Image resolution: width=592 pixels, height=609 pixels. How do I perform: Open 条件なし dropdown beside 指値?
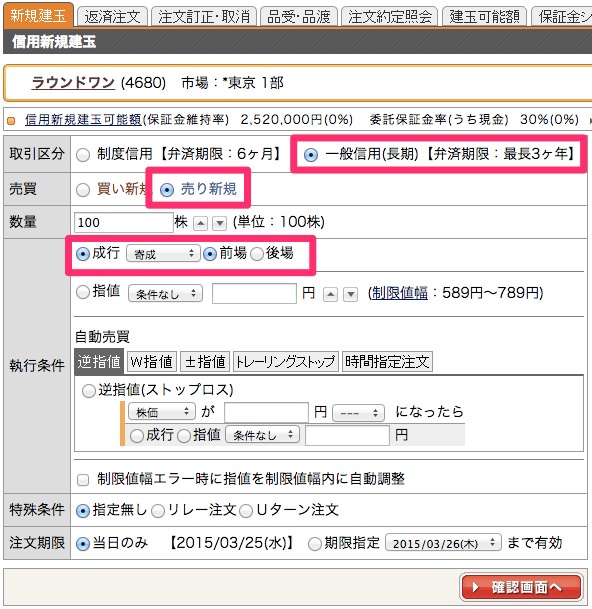pyautogui.click(x=165, y=294)
